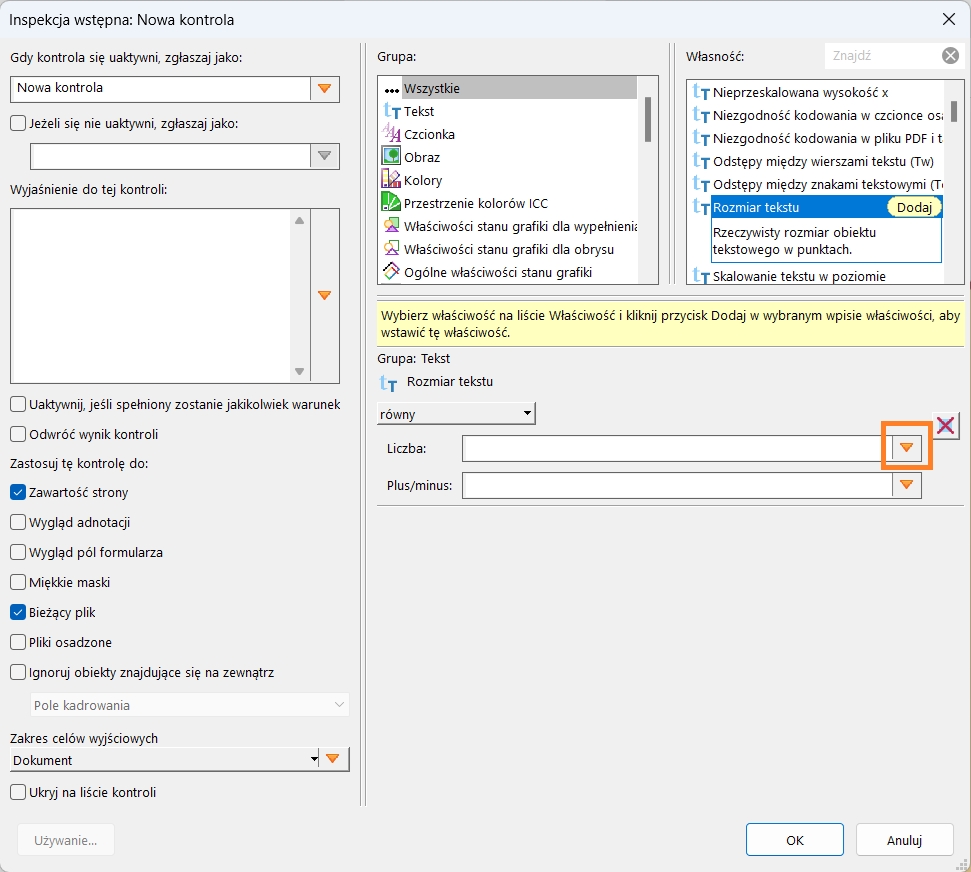The height and width of the screenshot is (872, 971).
Task: Open the orange arrow menu for Nowa kontrola field
Action: pyautogui.click(x=324, y=89)
